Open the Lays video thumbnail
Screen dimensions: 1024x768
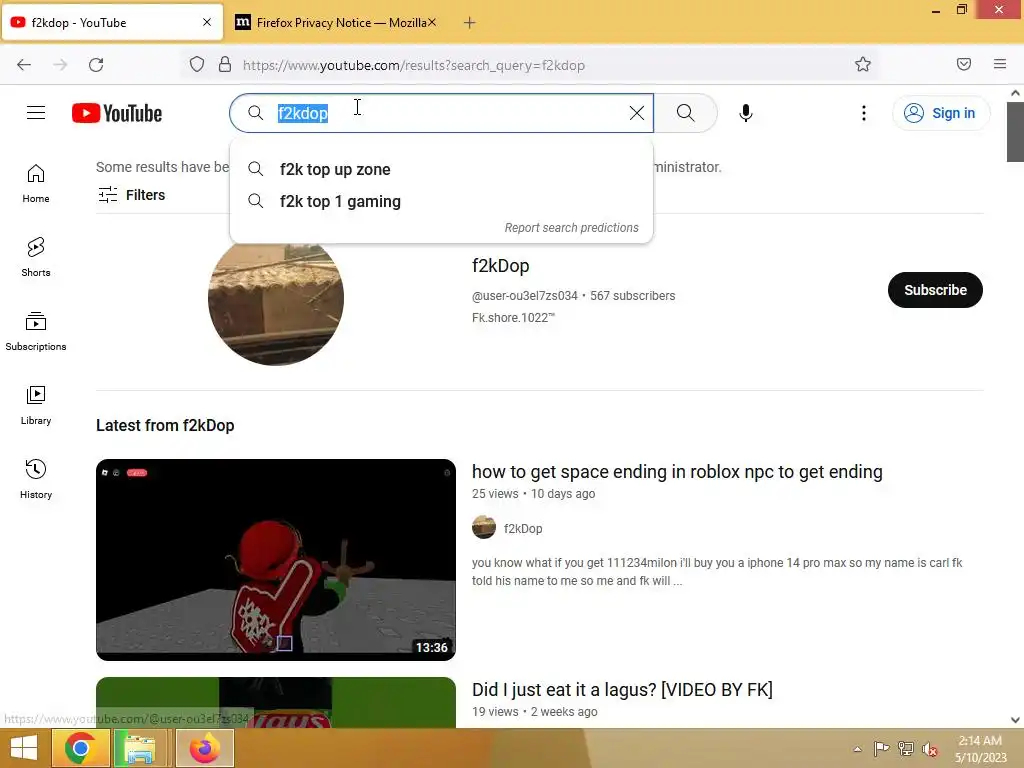point(276,703)
